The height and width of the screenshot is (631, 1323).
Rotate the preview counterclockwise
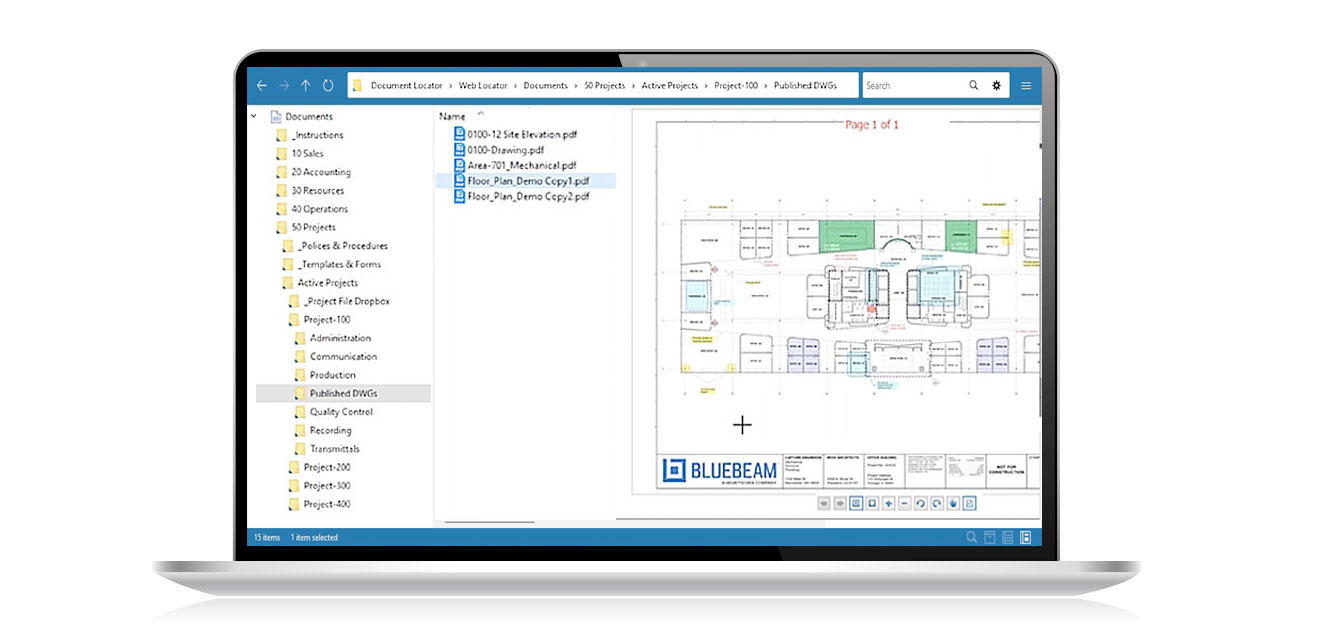click(921, 505)
